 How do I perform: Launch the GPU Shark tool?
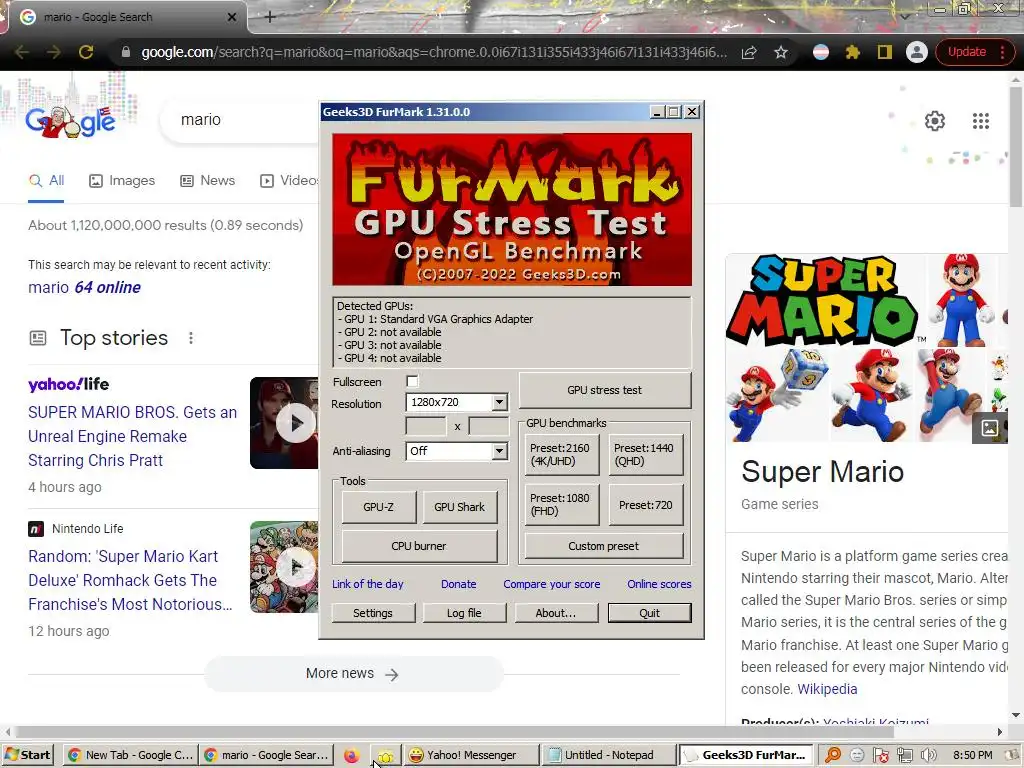tap(460, 507)
